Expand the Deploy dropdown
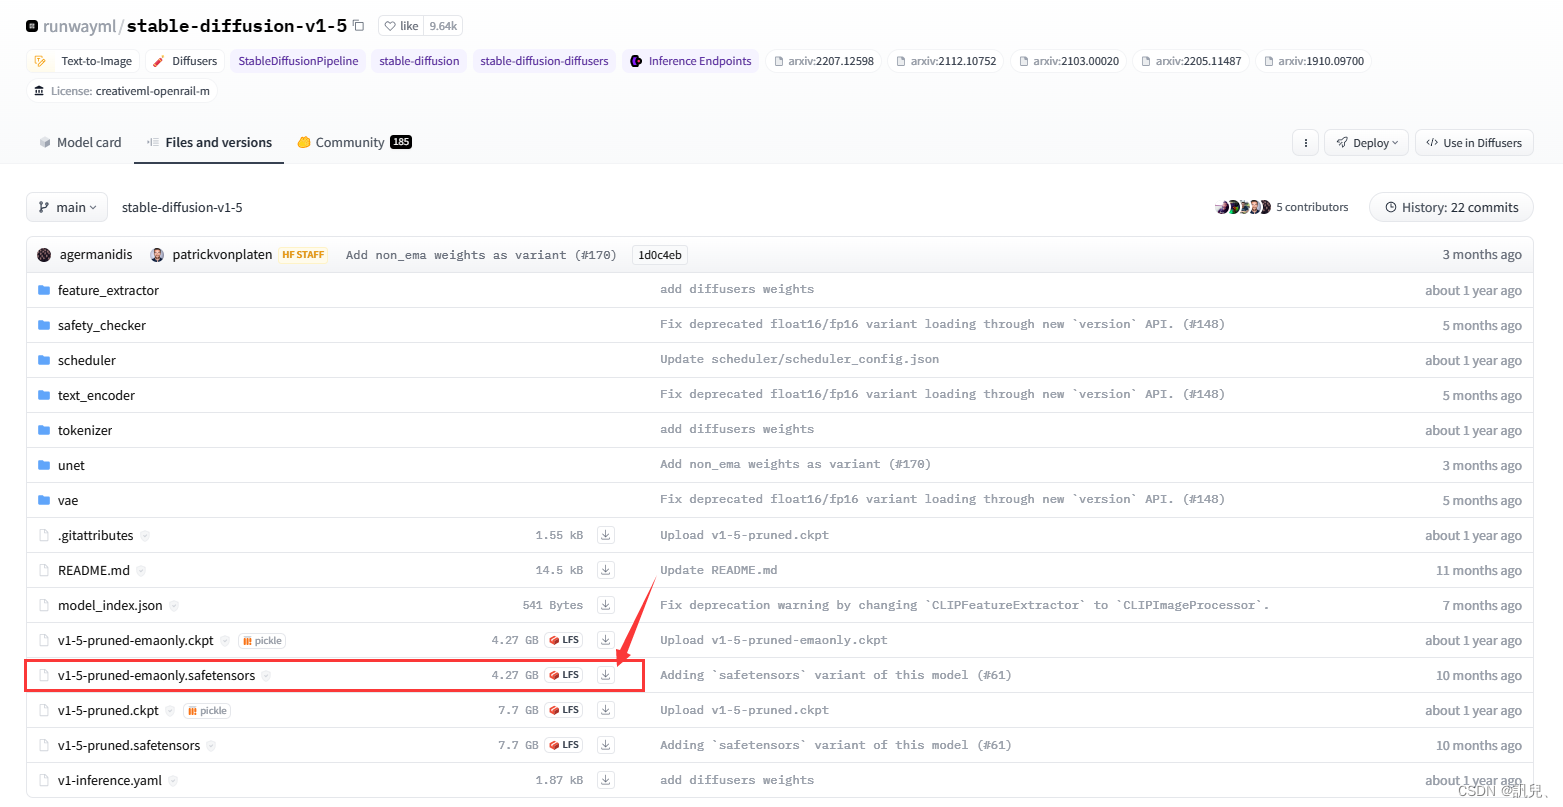 click(x=1367, y=143)
